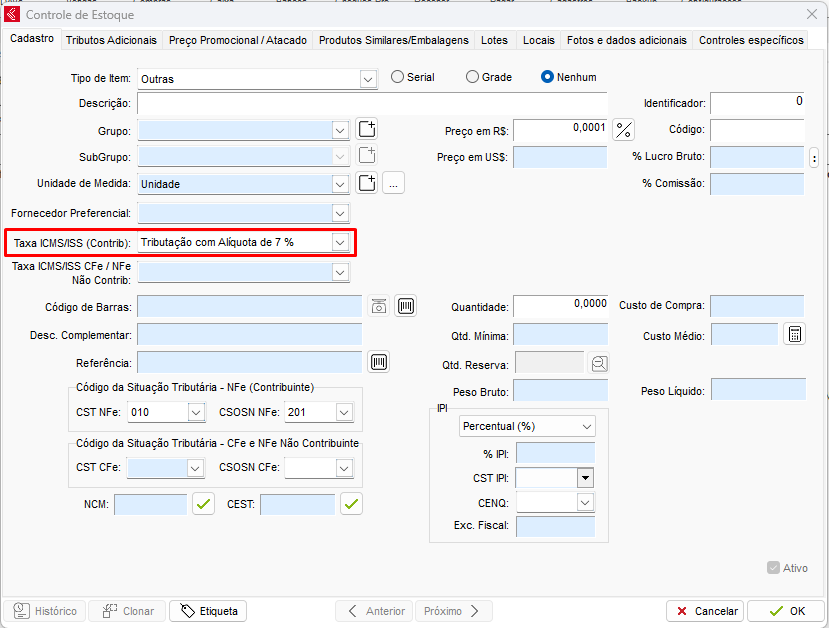This screenshot has width=829, height=628.
Task: Click the camera icon beside Código de Barras
Action: [x=379, y=306]
